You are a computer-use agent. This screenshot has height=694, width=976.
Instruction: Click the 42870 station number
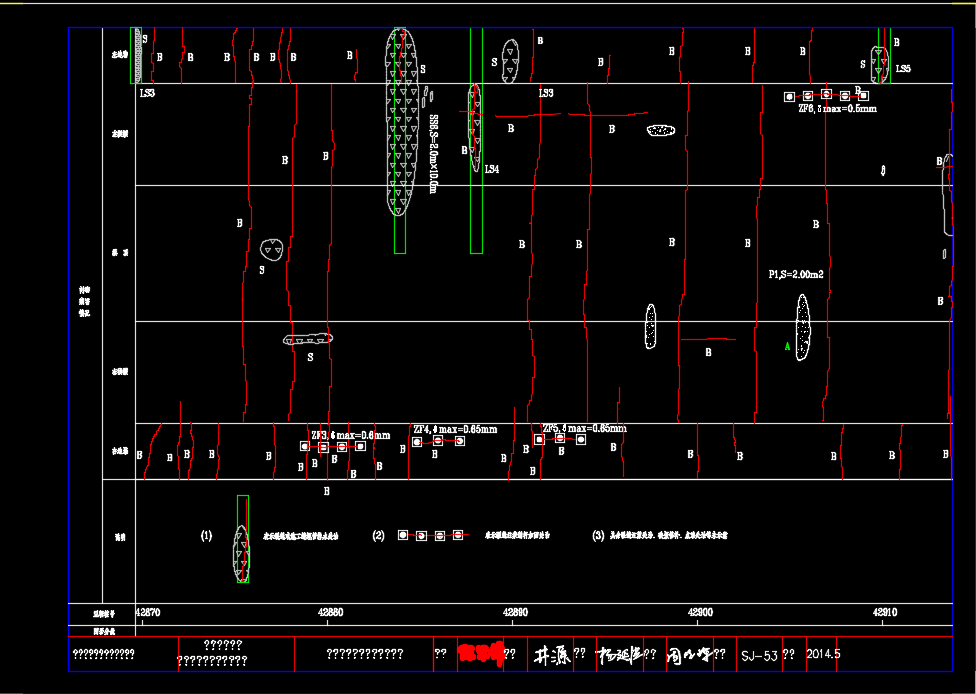click(147, 611)
